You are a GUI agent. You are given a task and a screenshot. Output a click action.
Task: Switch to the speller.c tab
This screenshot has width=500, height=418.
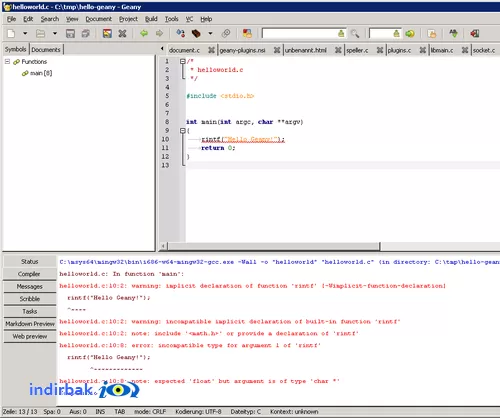[x=357, y=50]
